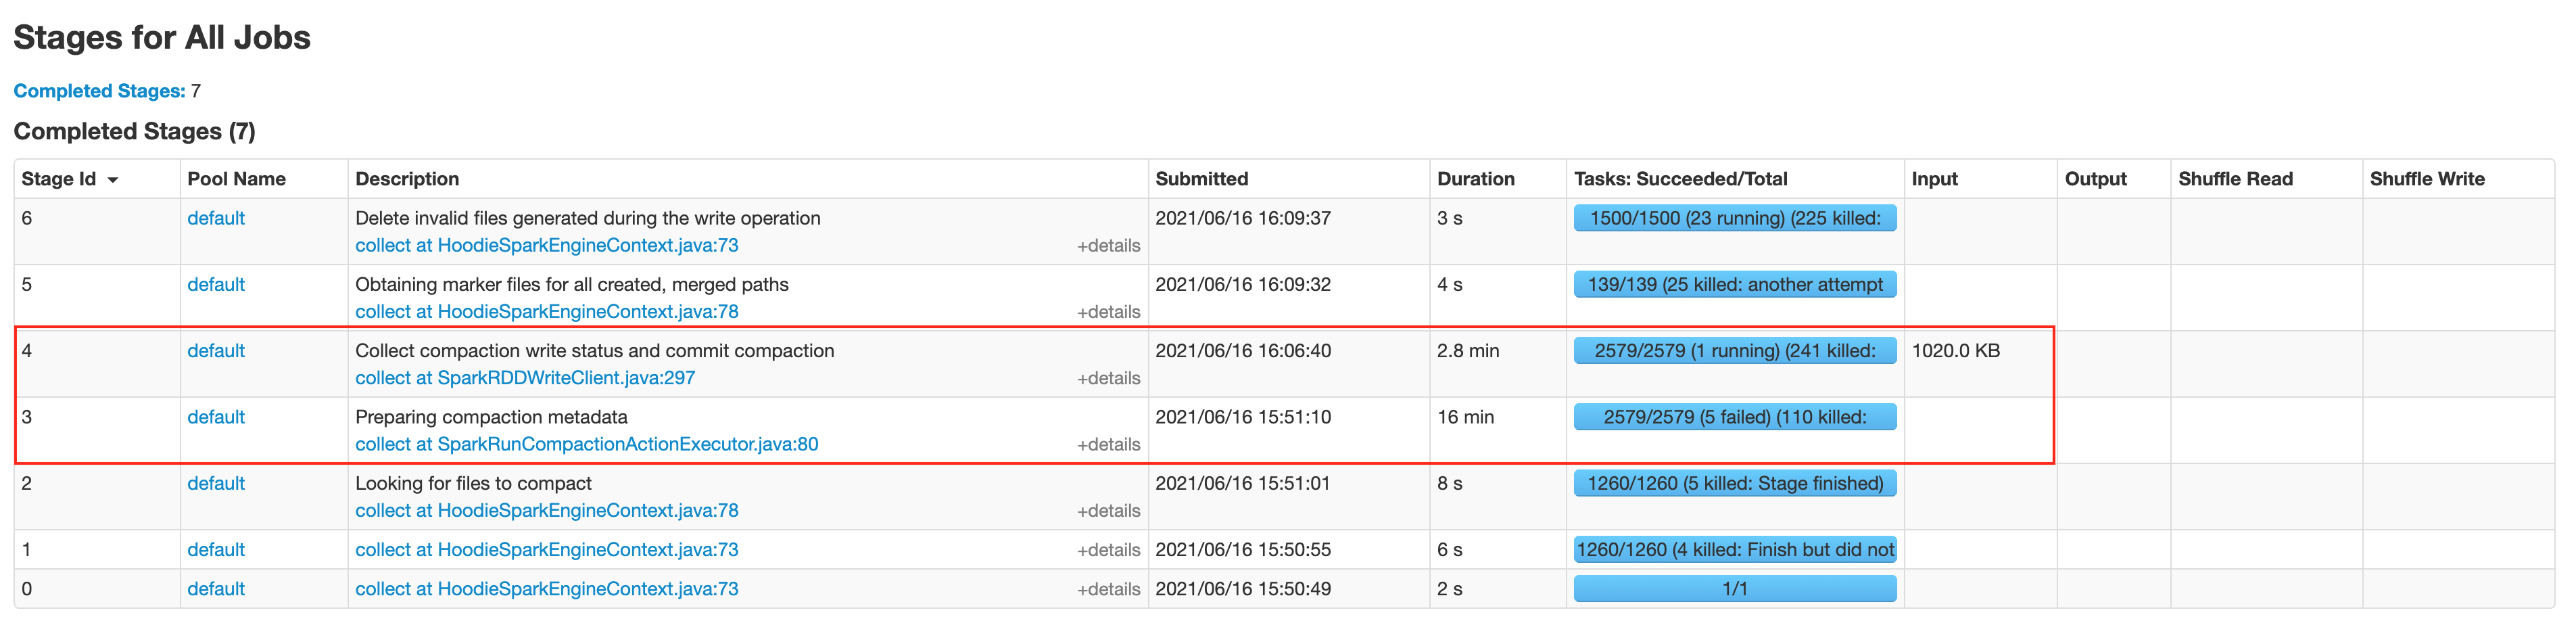This screenshot has width=2576, height=621.
Task: Click the Tasks: Succeeded/Total header
Action: [1680, 179]
